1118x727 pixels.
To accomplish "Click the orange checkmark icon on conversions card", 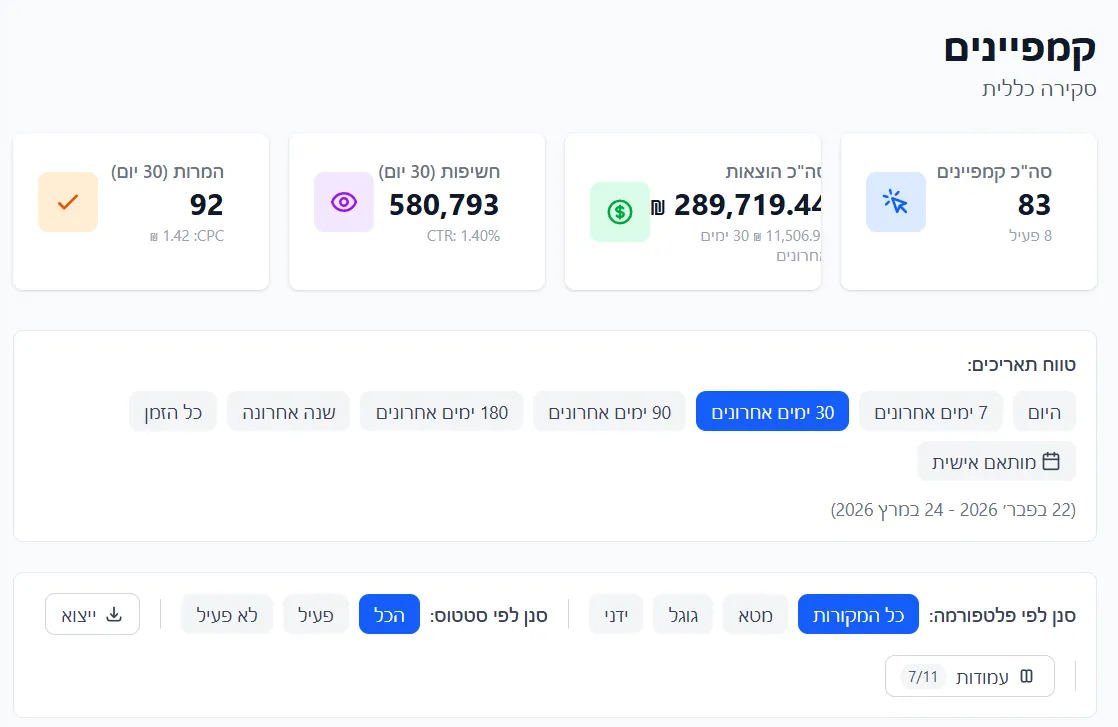I will (x=68, y=202).
